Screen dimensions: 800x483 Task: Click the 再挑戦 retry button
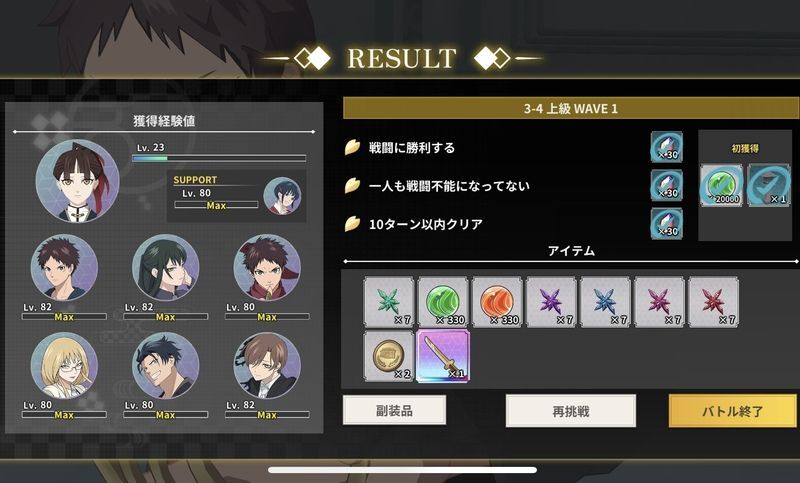point(571,411)
